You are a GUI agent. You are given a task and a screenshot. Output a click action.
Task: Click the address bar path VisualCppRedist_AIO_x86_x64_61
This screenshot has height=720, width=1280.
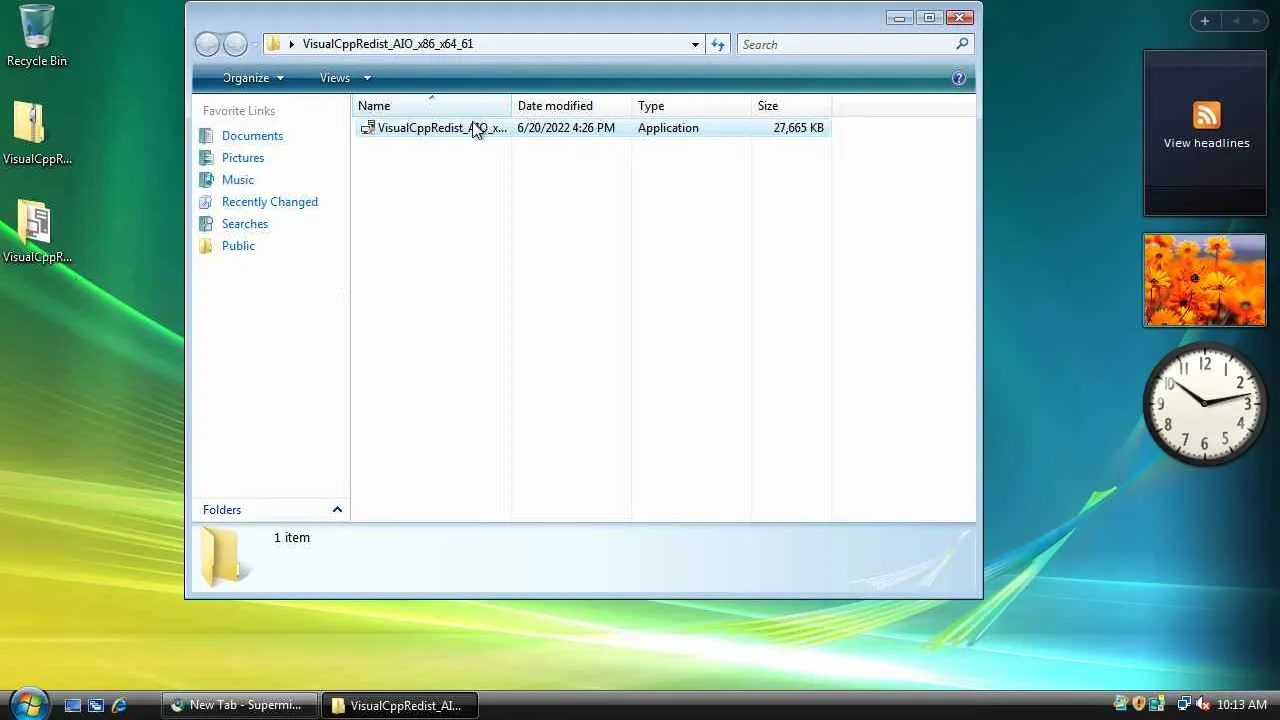coord(388,44)
